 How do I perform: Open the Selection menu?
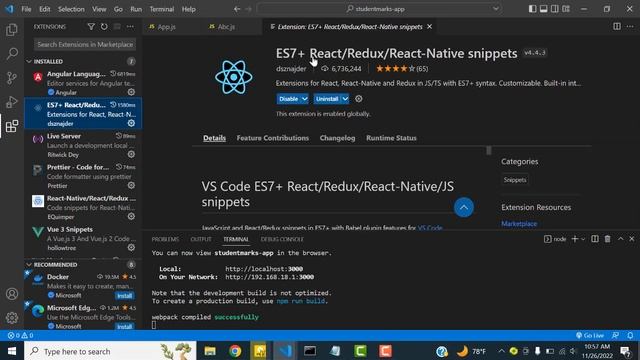pos(71,9)
